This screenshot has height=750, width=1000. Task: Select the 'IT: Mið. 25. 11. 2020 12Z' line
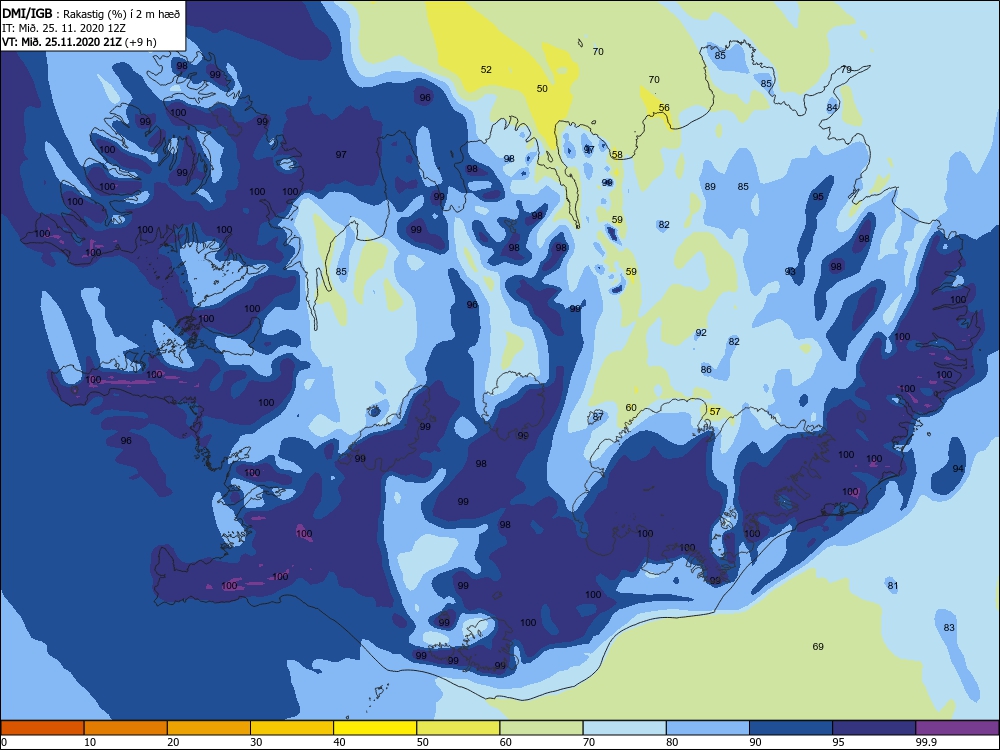(64, 28)
